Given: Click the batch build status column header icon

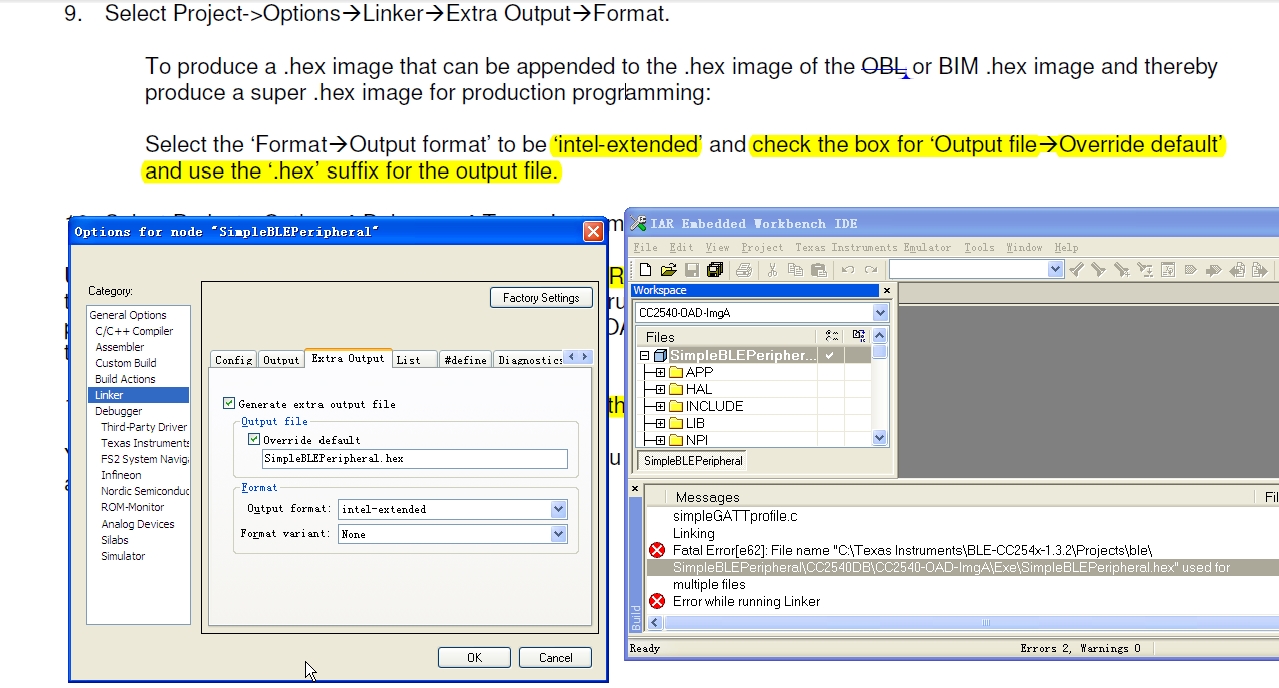Looking at the screenshot, I should (x=859, y=337).
